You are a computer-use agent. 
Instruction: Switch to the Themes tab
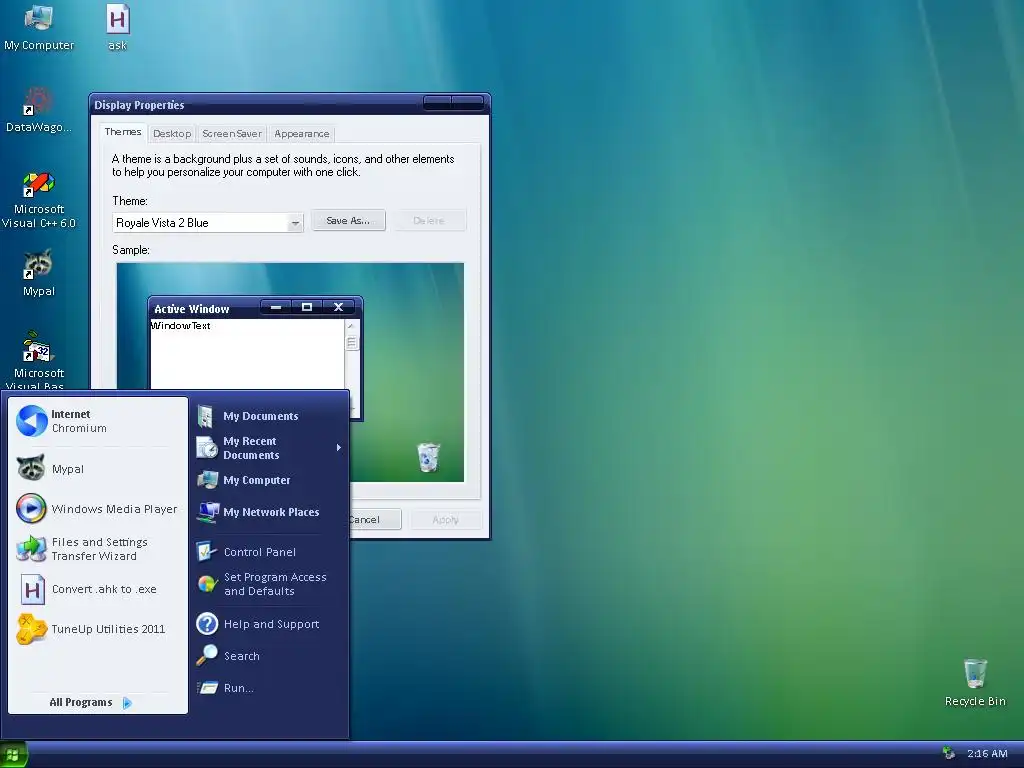(123, 132)
